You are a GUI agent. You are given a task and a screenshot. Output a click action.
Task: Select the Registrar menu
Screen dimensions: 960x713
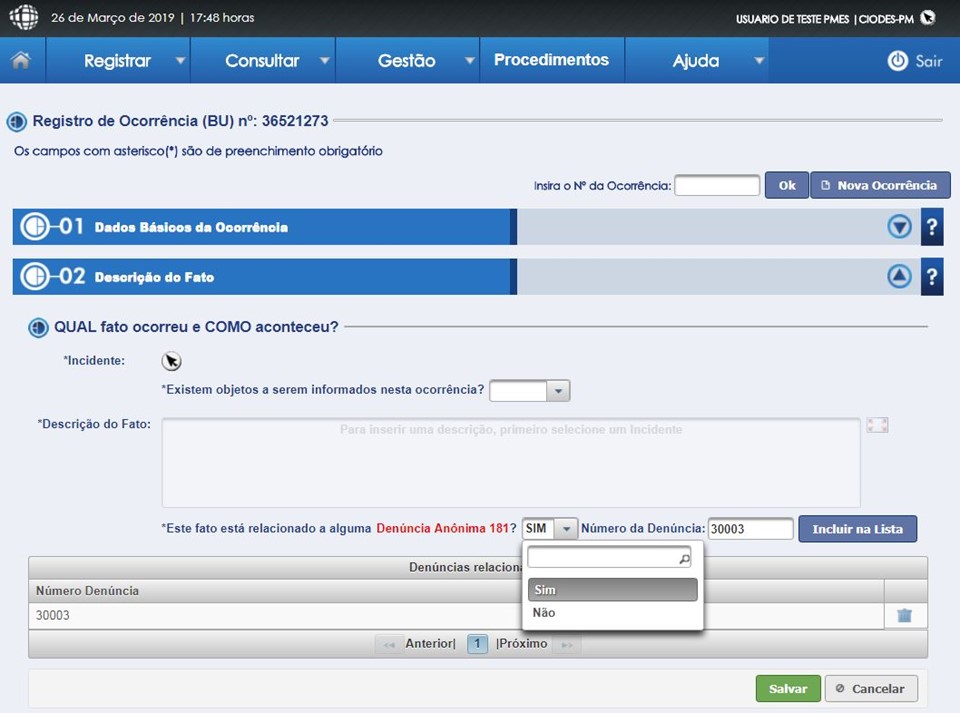tap(118, 61)
